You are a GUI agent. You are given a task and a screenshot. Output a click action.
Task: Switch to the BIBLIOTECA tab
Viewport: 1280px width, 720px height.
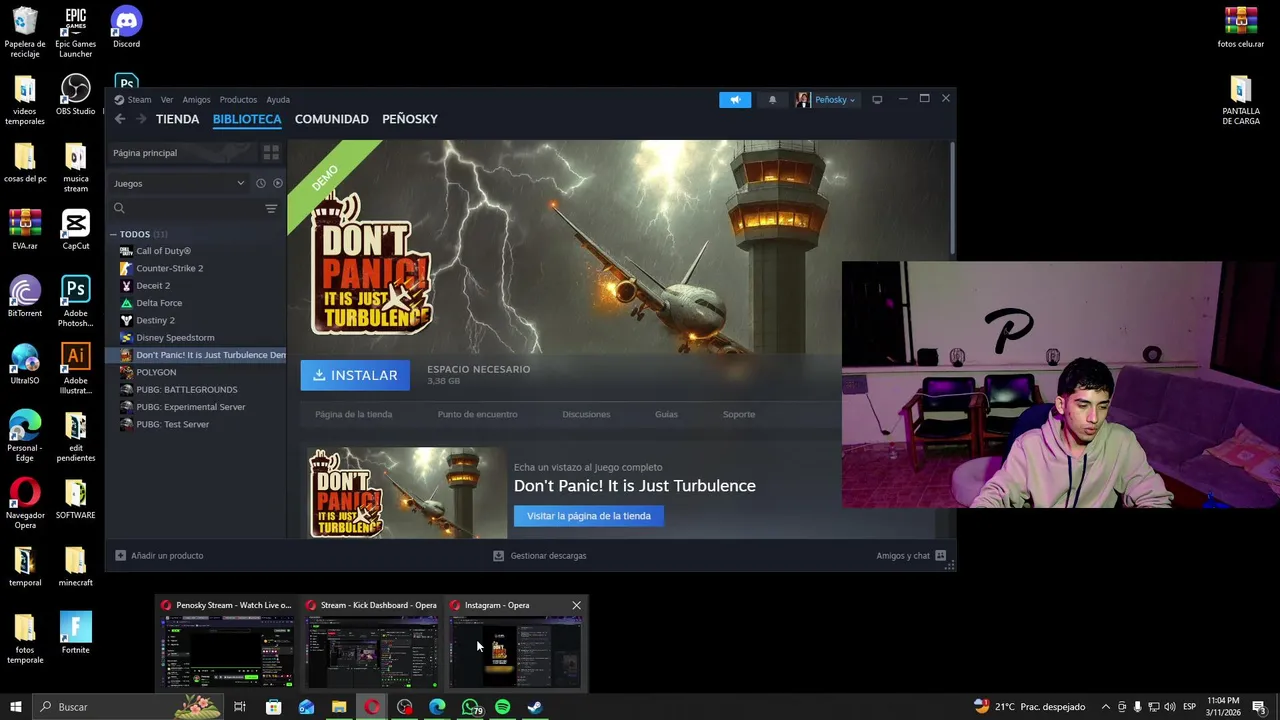tap(247, 119)
